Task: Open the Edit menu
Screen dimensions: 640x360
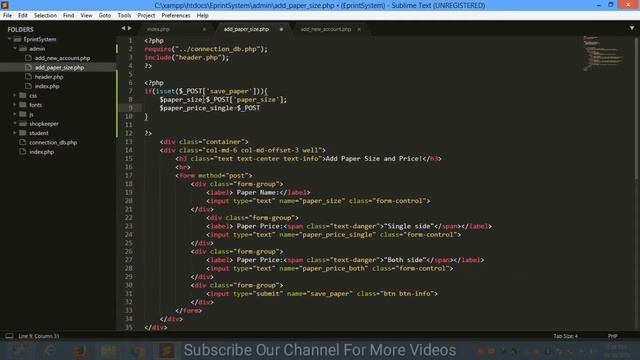Action: pyautogui.click(x=22, y=16)
